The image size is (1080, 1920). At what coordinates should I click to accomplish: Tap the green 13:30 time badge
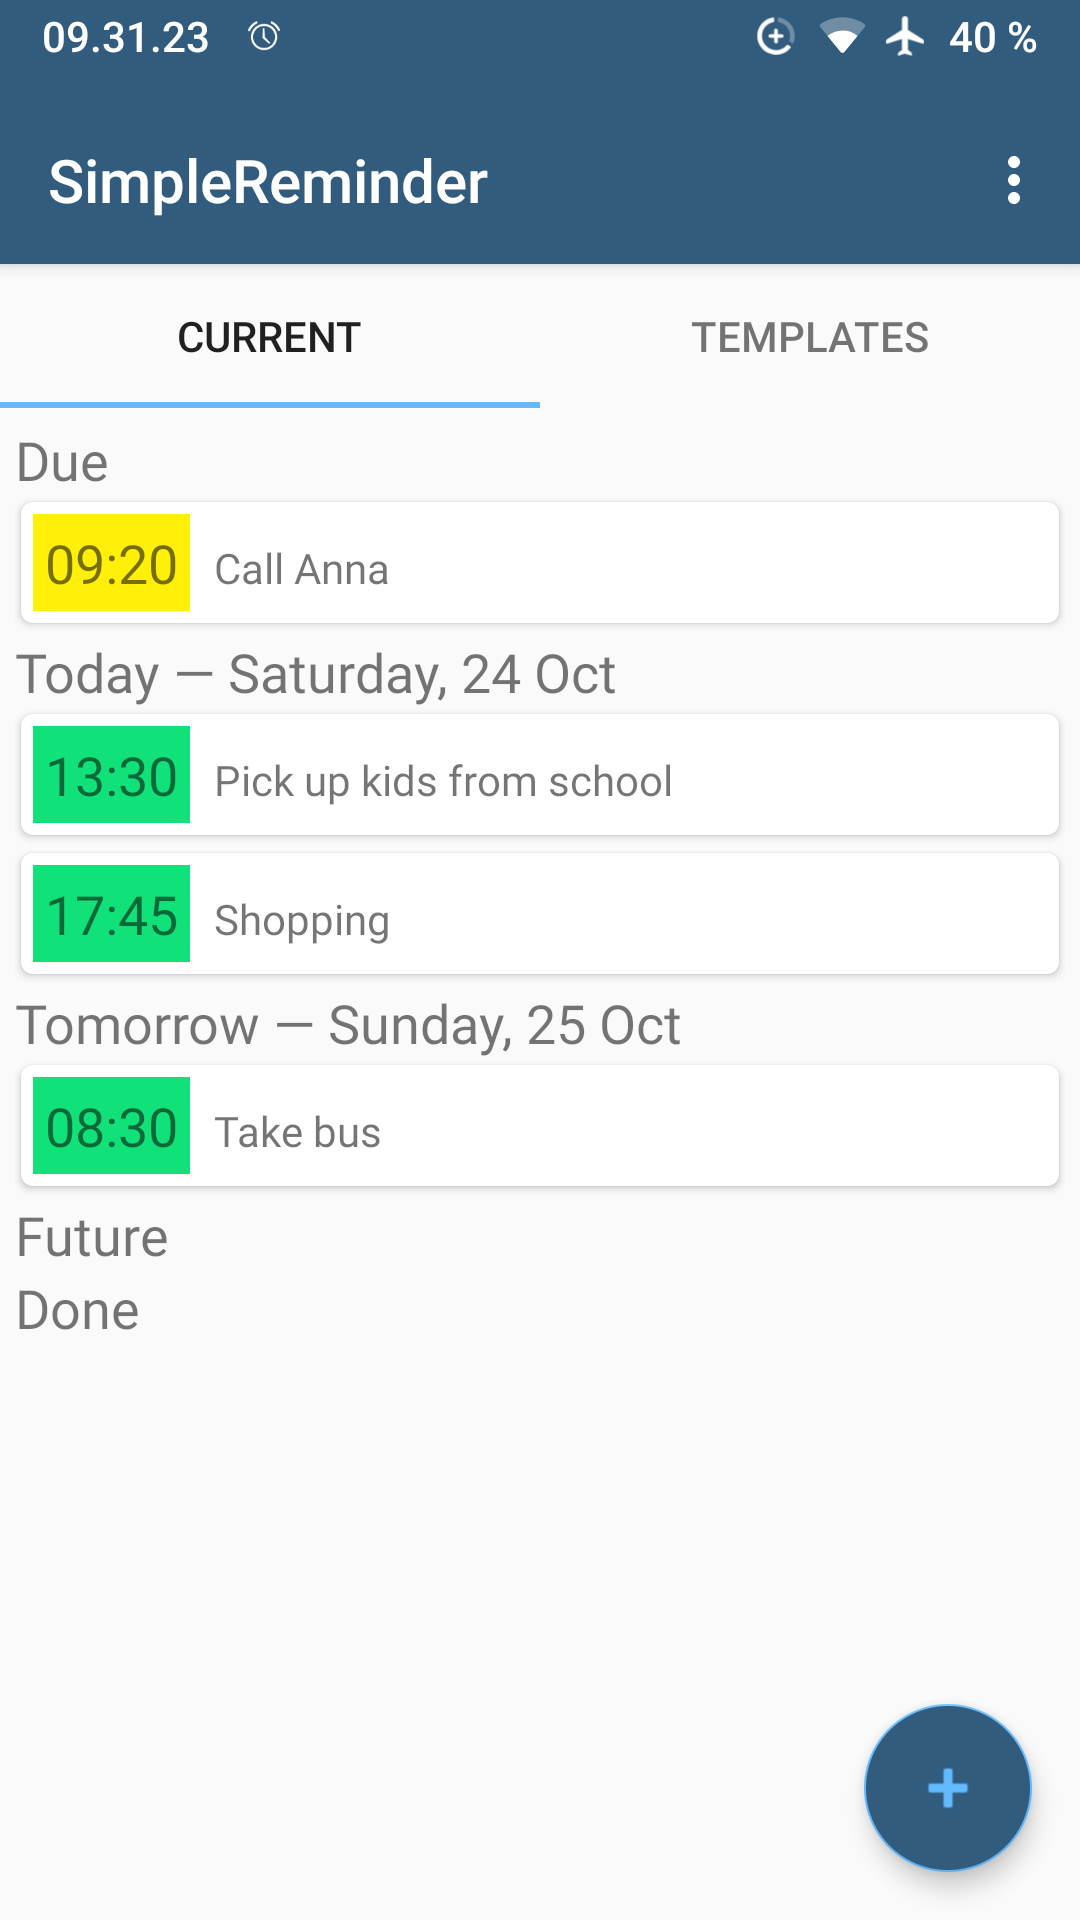[x=111, y=775]
